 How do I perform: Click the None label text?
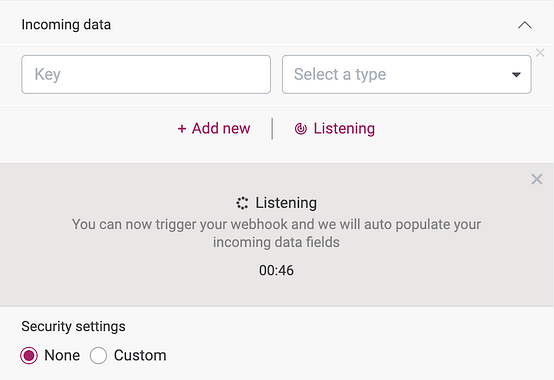coord(62,355)
